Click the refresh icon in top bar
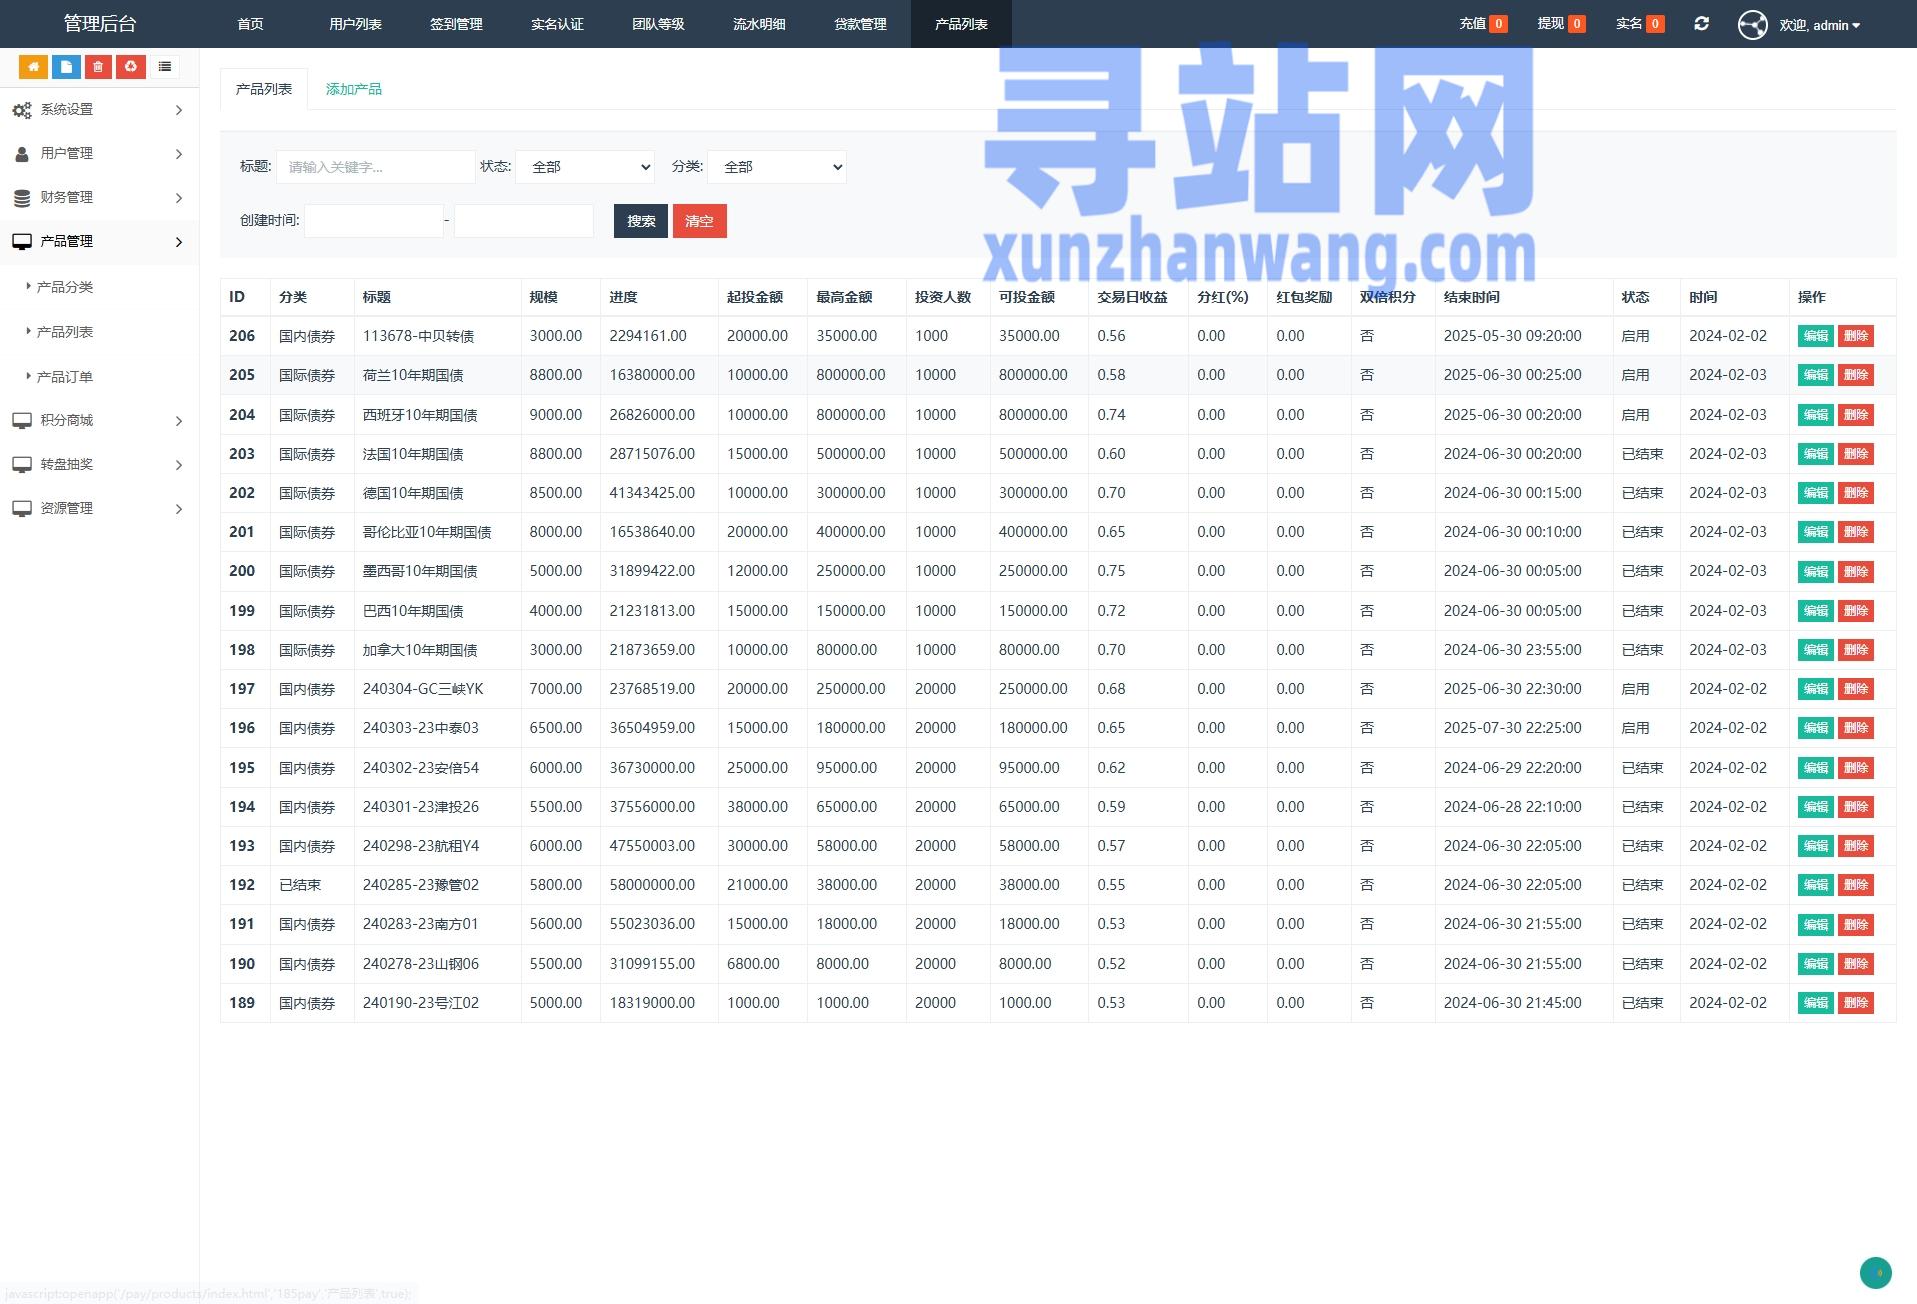The height and width of the screenshot is (1304, 1917). [x=1701, y=23]
